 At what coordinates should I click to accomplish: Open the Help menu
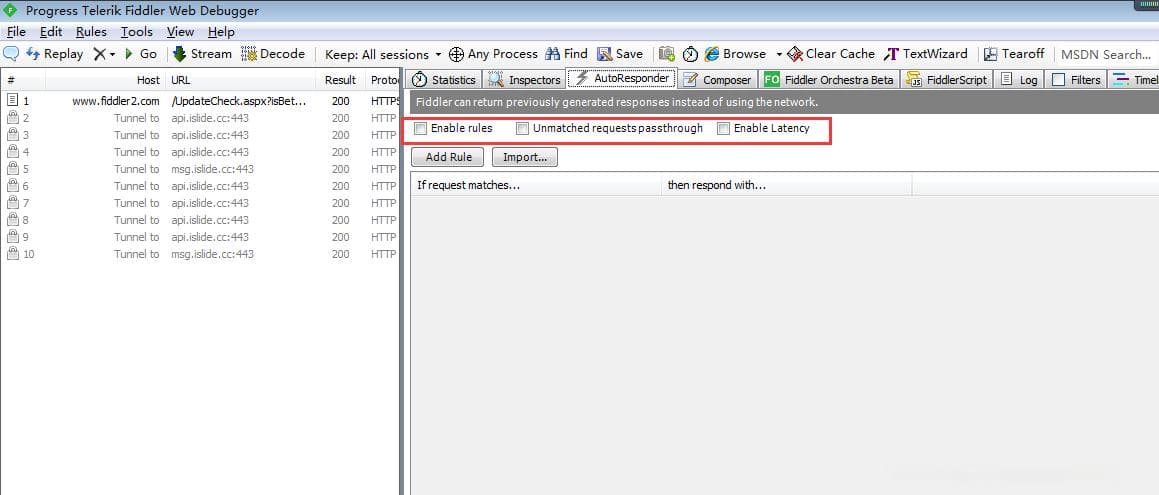click(221, 32)
